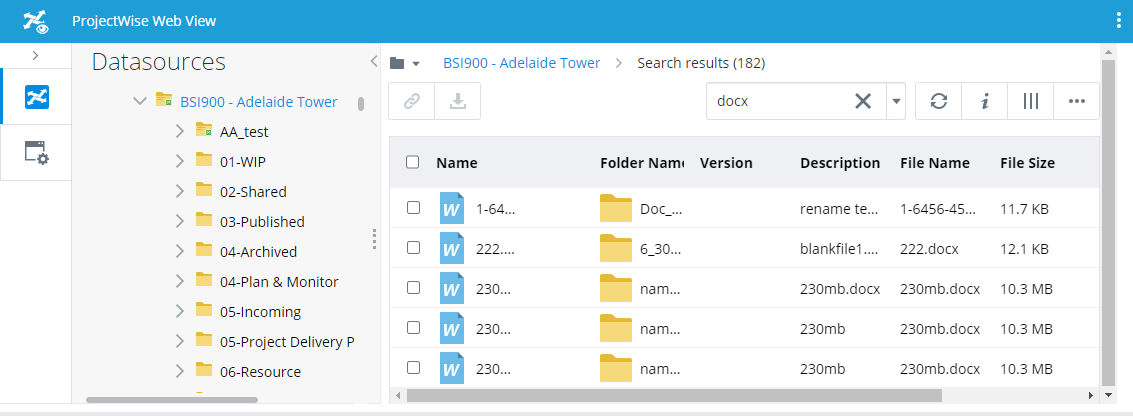This screenshot has width=1133, height=416.
Task: Navigate to BSI900 - Adelaide Tower breadcrumb
Action: coord(521,63)
